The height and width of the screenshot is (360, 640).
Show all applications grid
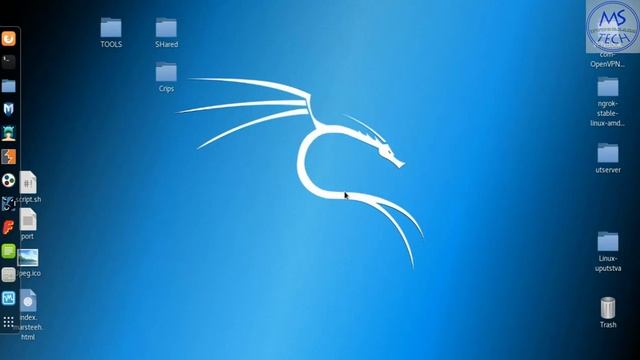pos(9,322)
